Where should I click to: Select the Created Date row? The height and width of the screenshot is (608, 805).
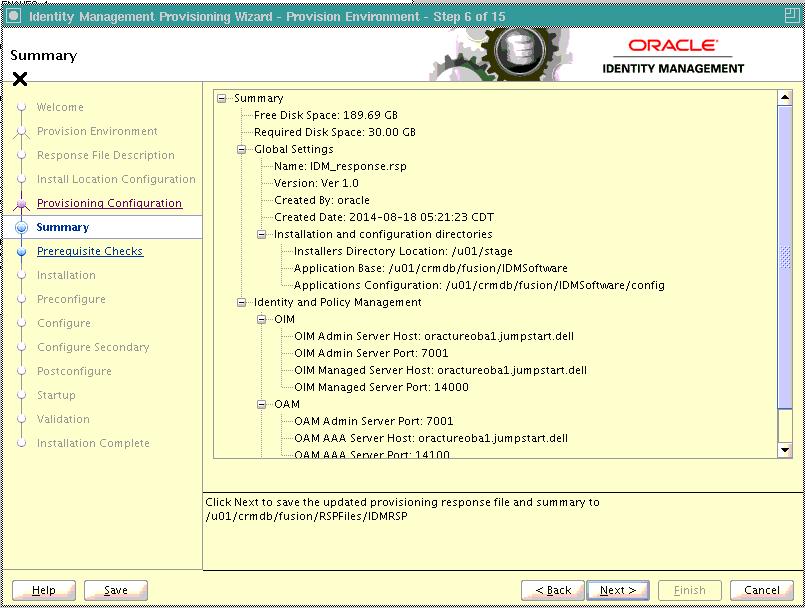384,217
